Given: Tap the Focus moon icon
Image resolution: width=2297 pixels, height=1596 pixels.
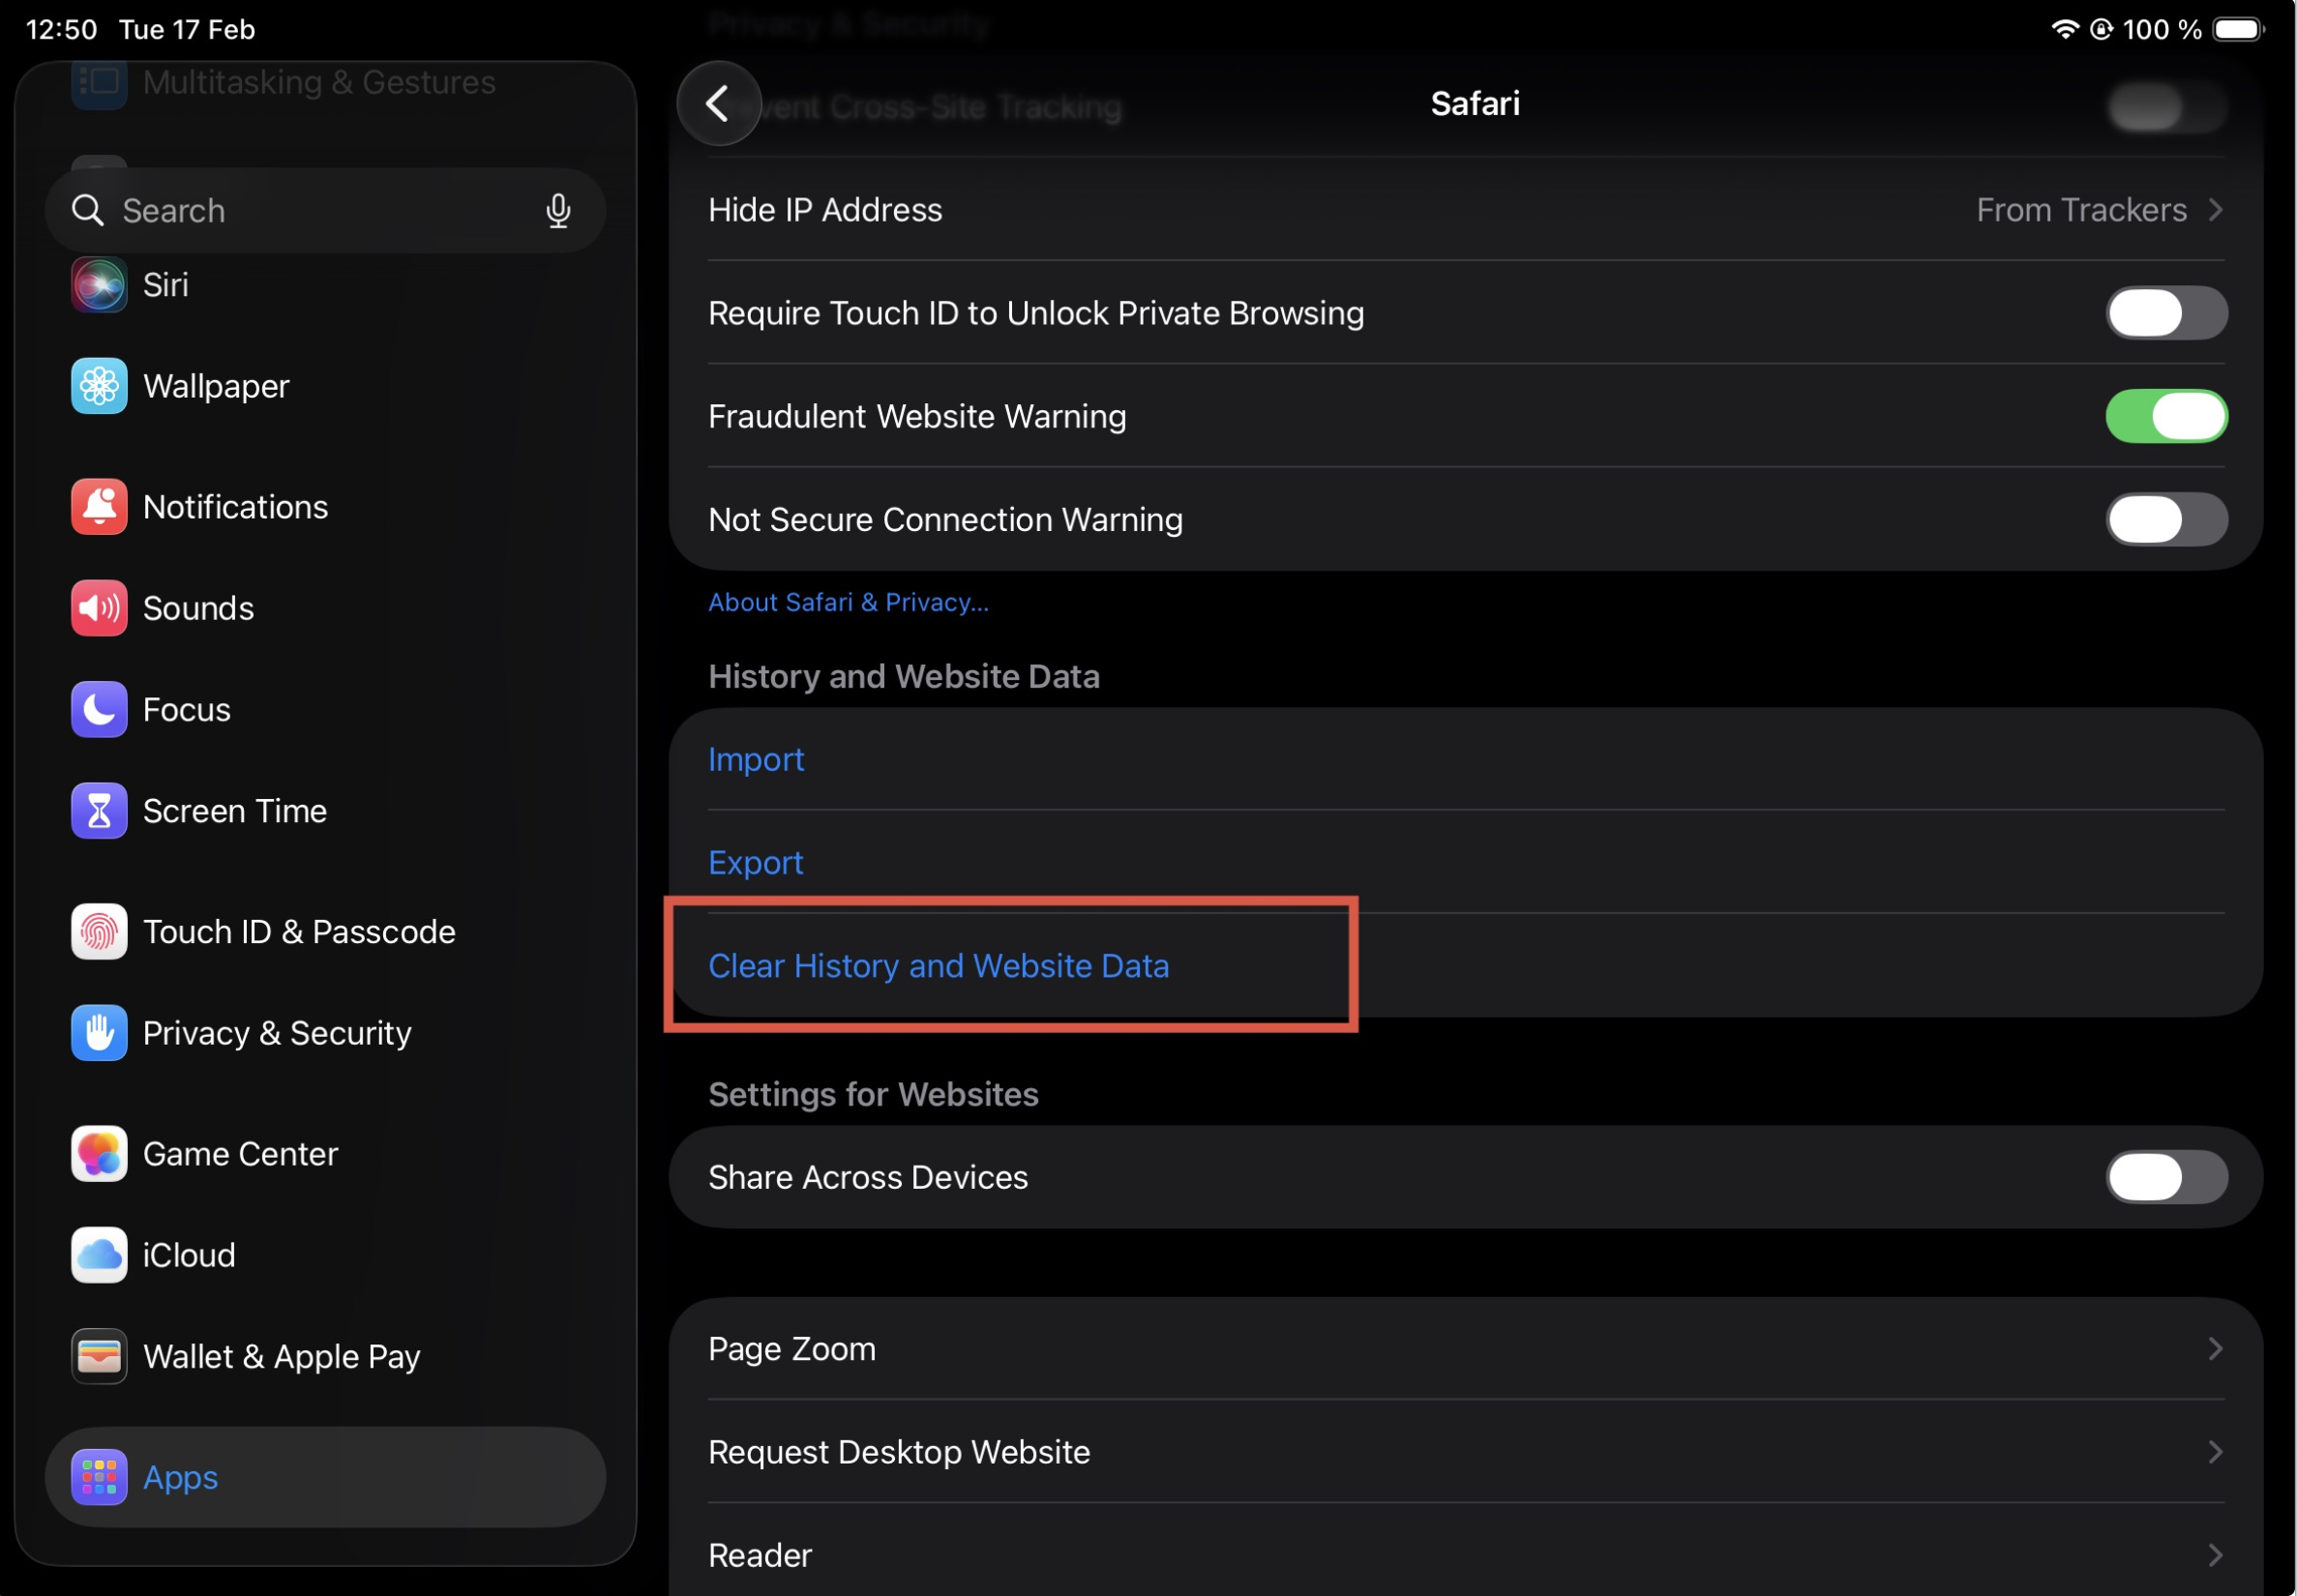Looking at the screenshot, I should [x=99, y=710].
